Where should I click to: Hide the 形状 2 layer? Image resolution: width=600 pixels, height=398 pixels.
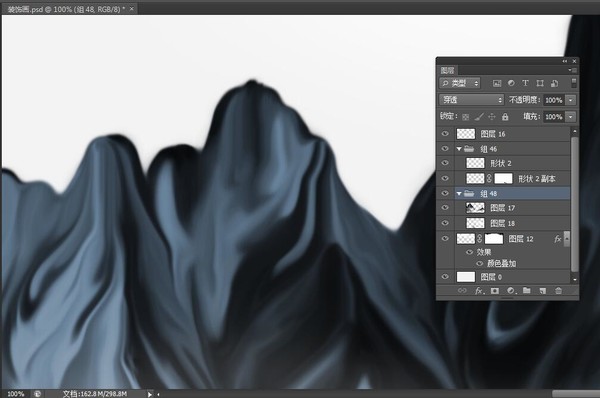(445, 163)
